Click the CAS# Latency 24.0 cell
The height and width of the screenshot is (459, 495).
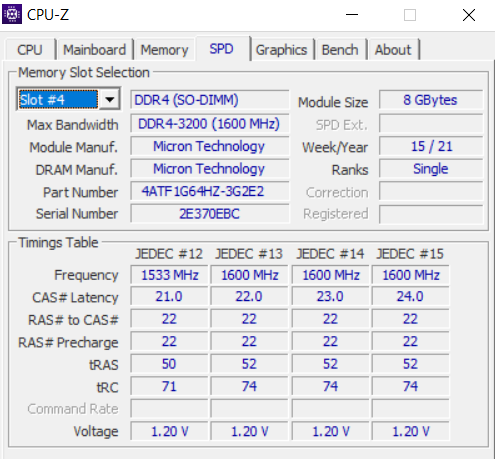click(410, 296)
